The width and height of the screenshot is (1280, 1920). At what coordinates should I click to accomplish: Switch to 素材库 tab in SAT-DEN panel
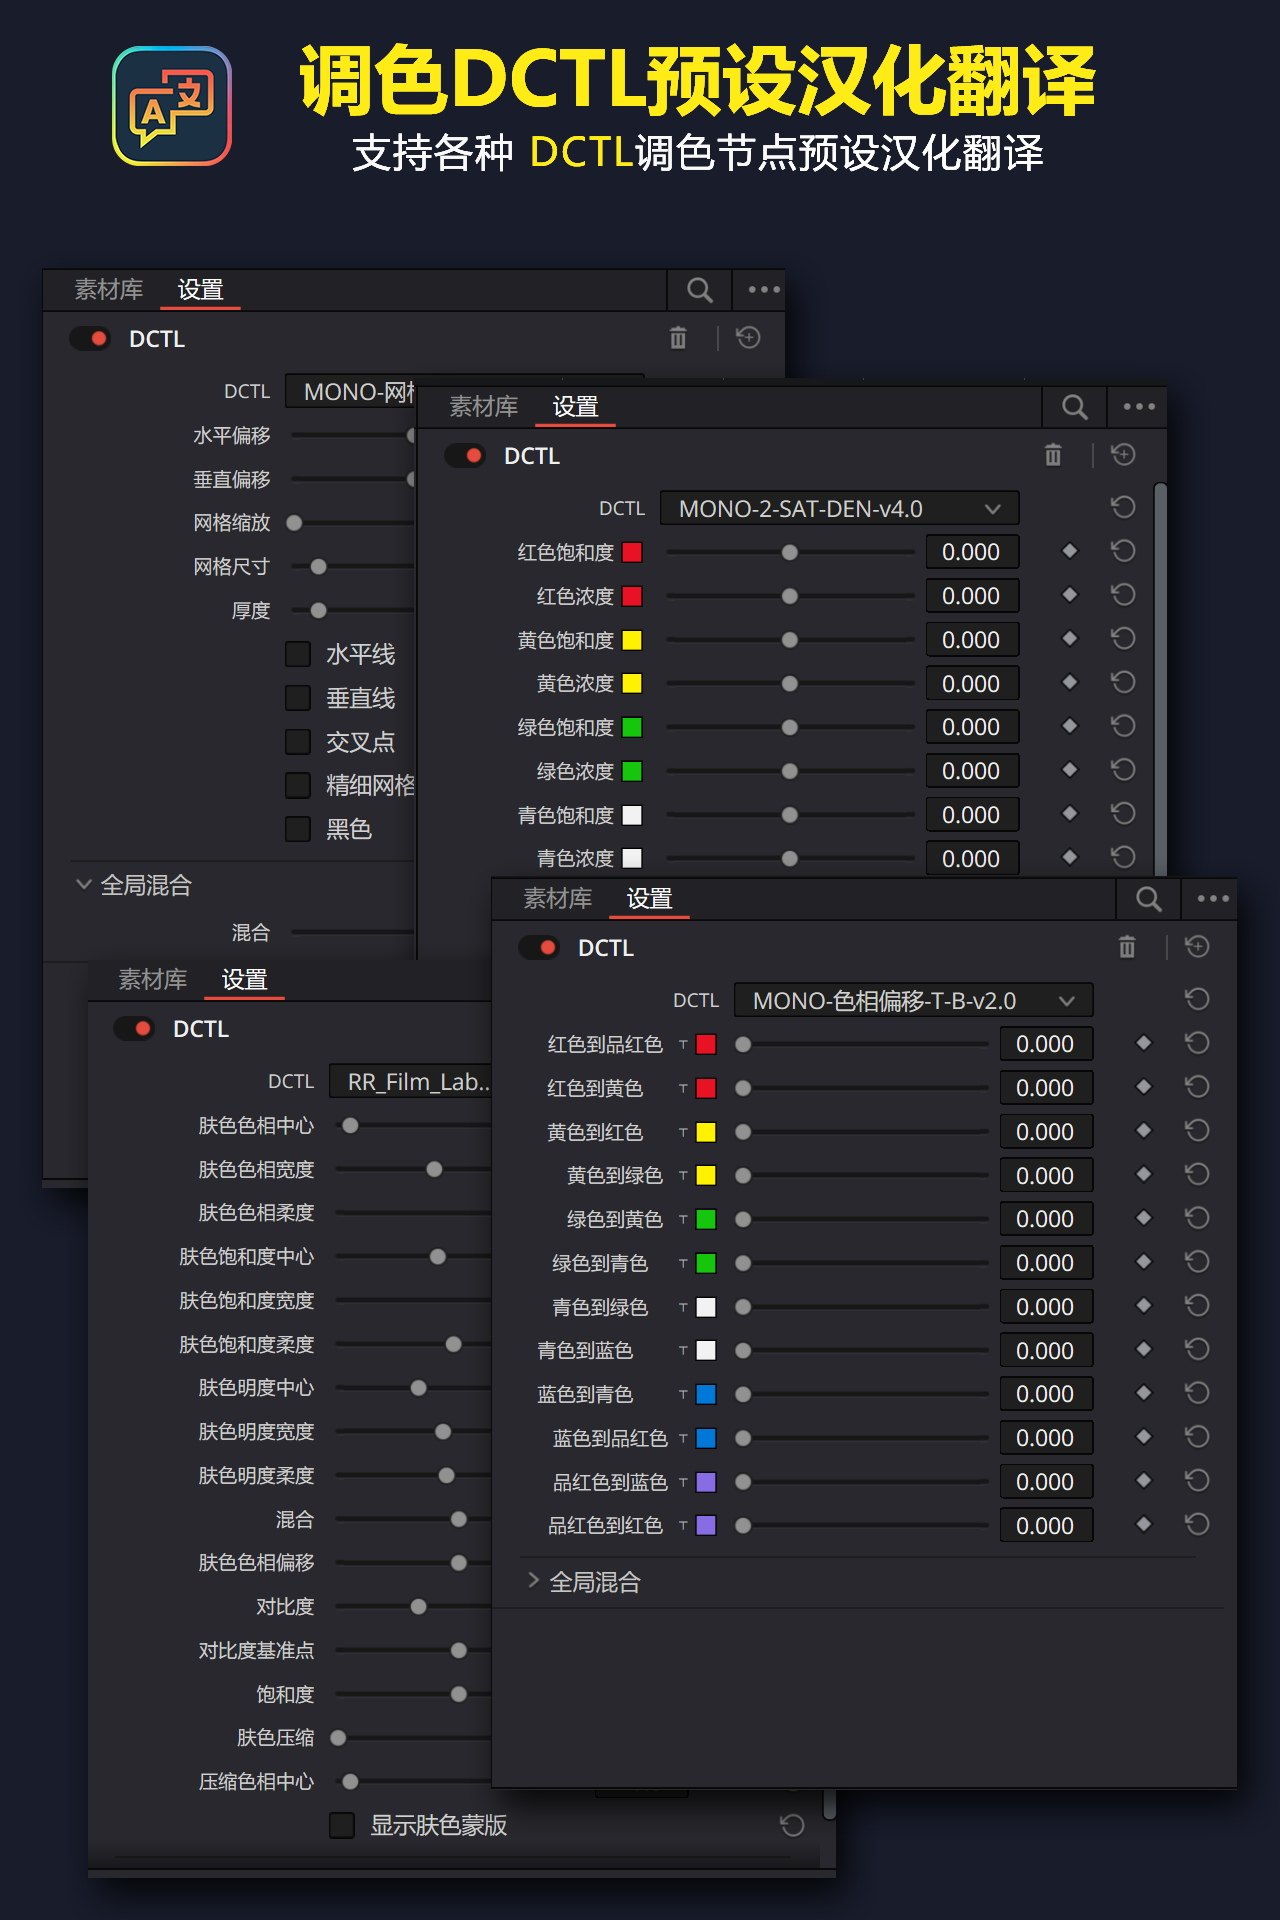(483, 407)
